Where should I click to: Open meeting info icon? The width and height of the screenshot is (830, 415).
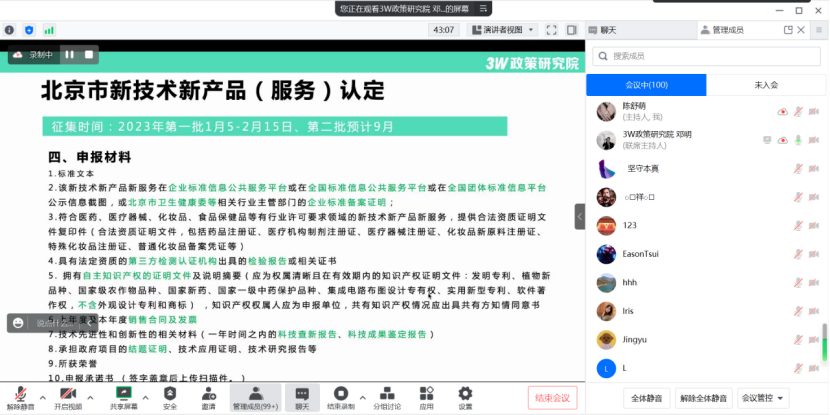[x=10, y=30]
